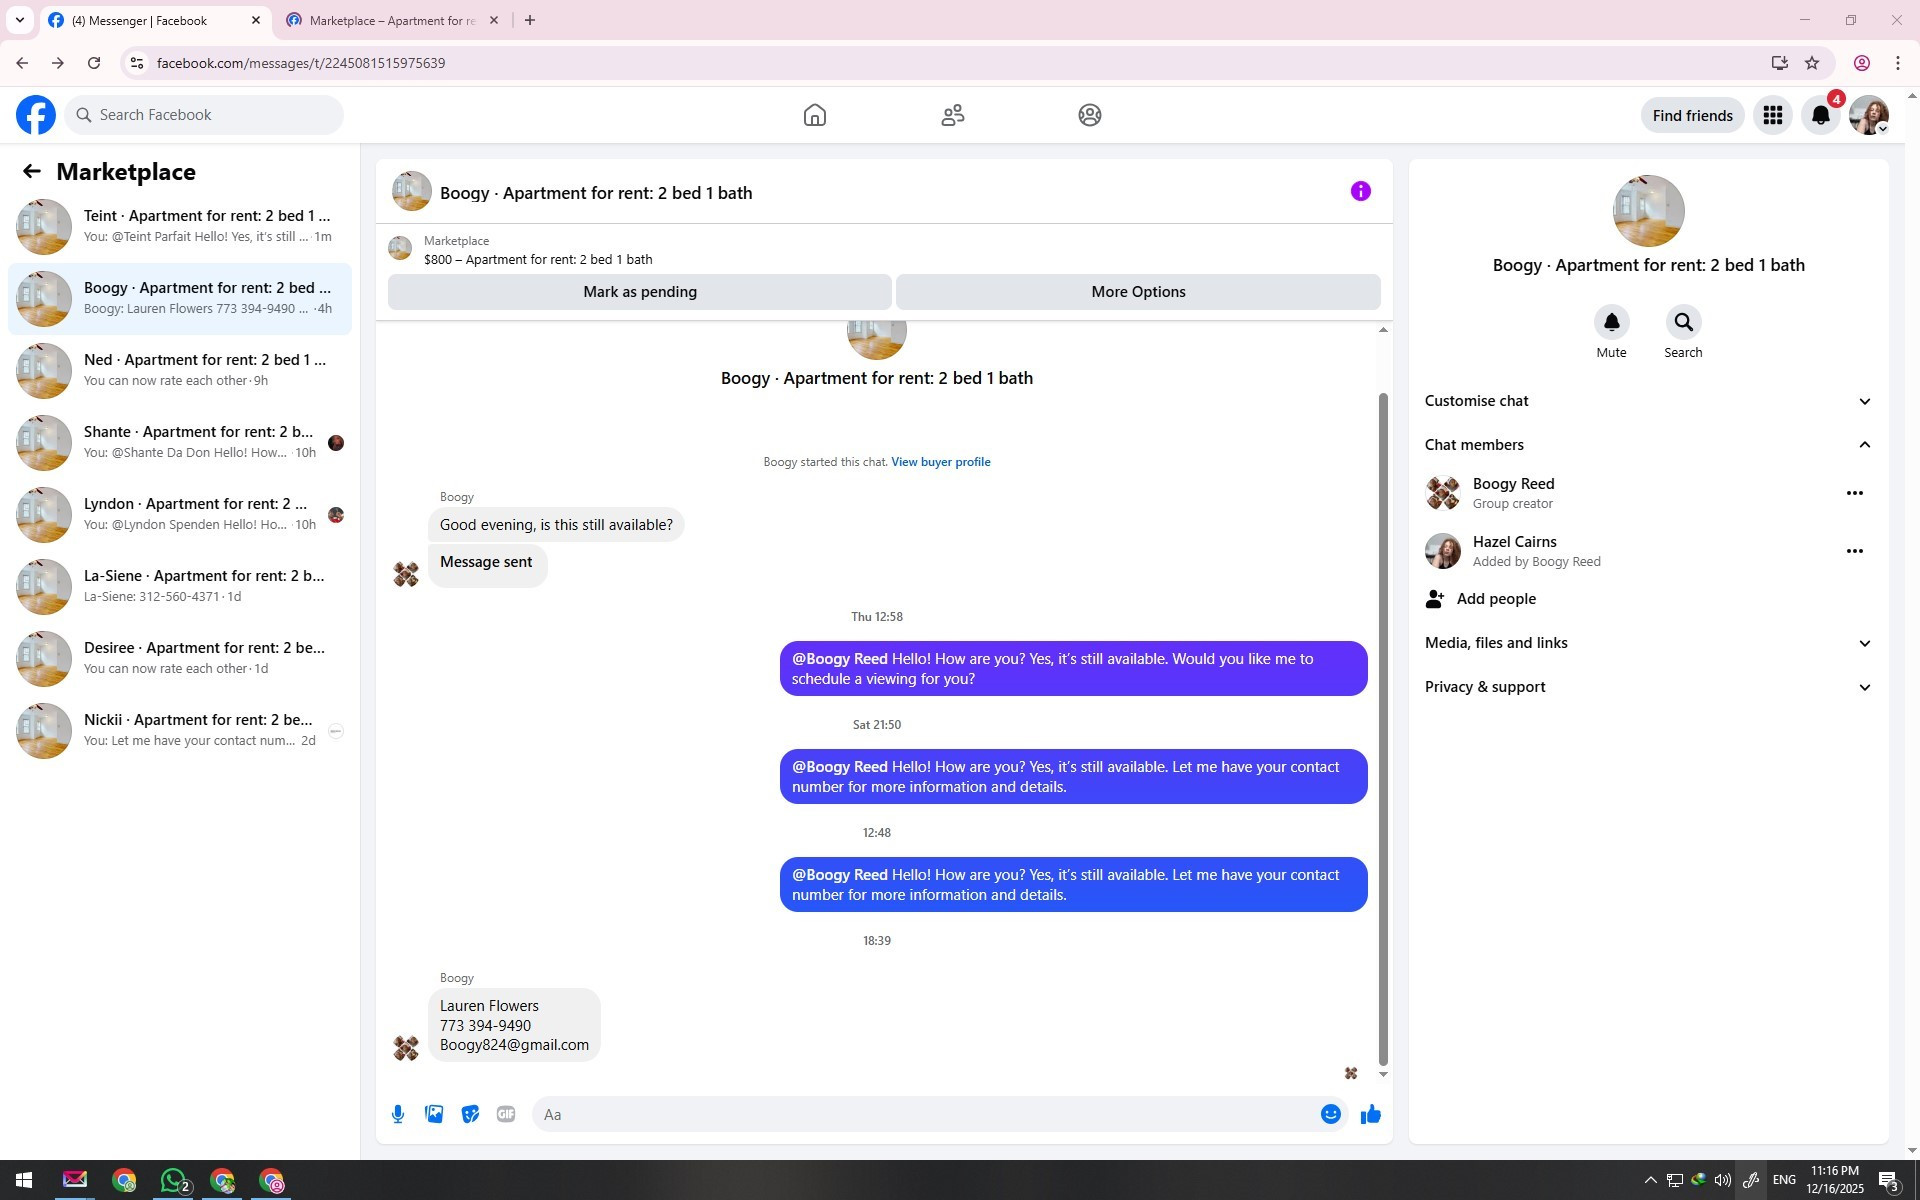The height and width of the screenshot is (1200, 1920).
Task: Open Teint apartment conversation
Action: tap(180, 227)
